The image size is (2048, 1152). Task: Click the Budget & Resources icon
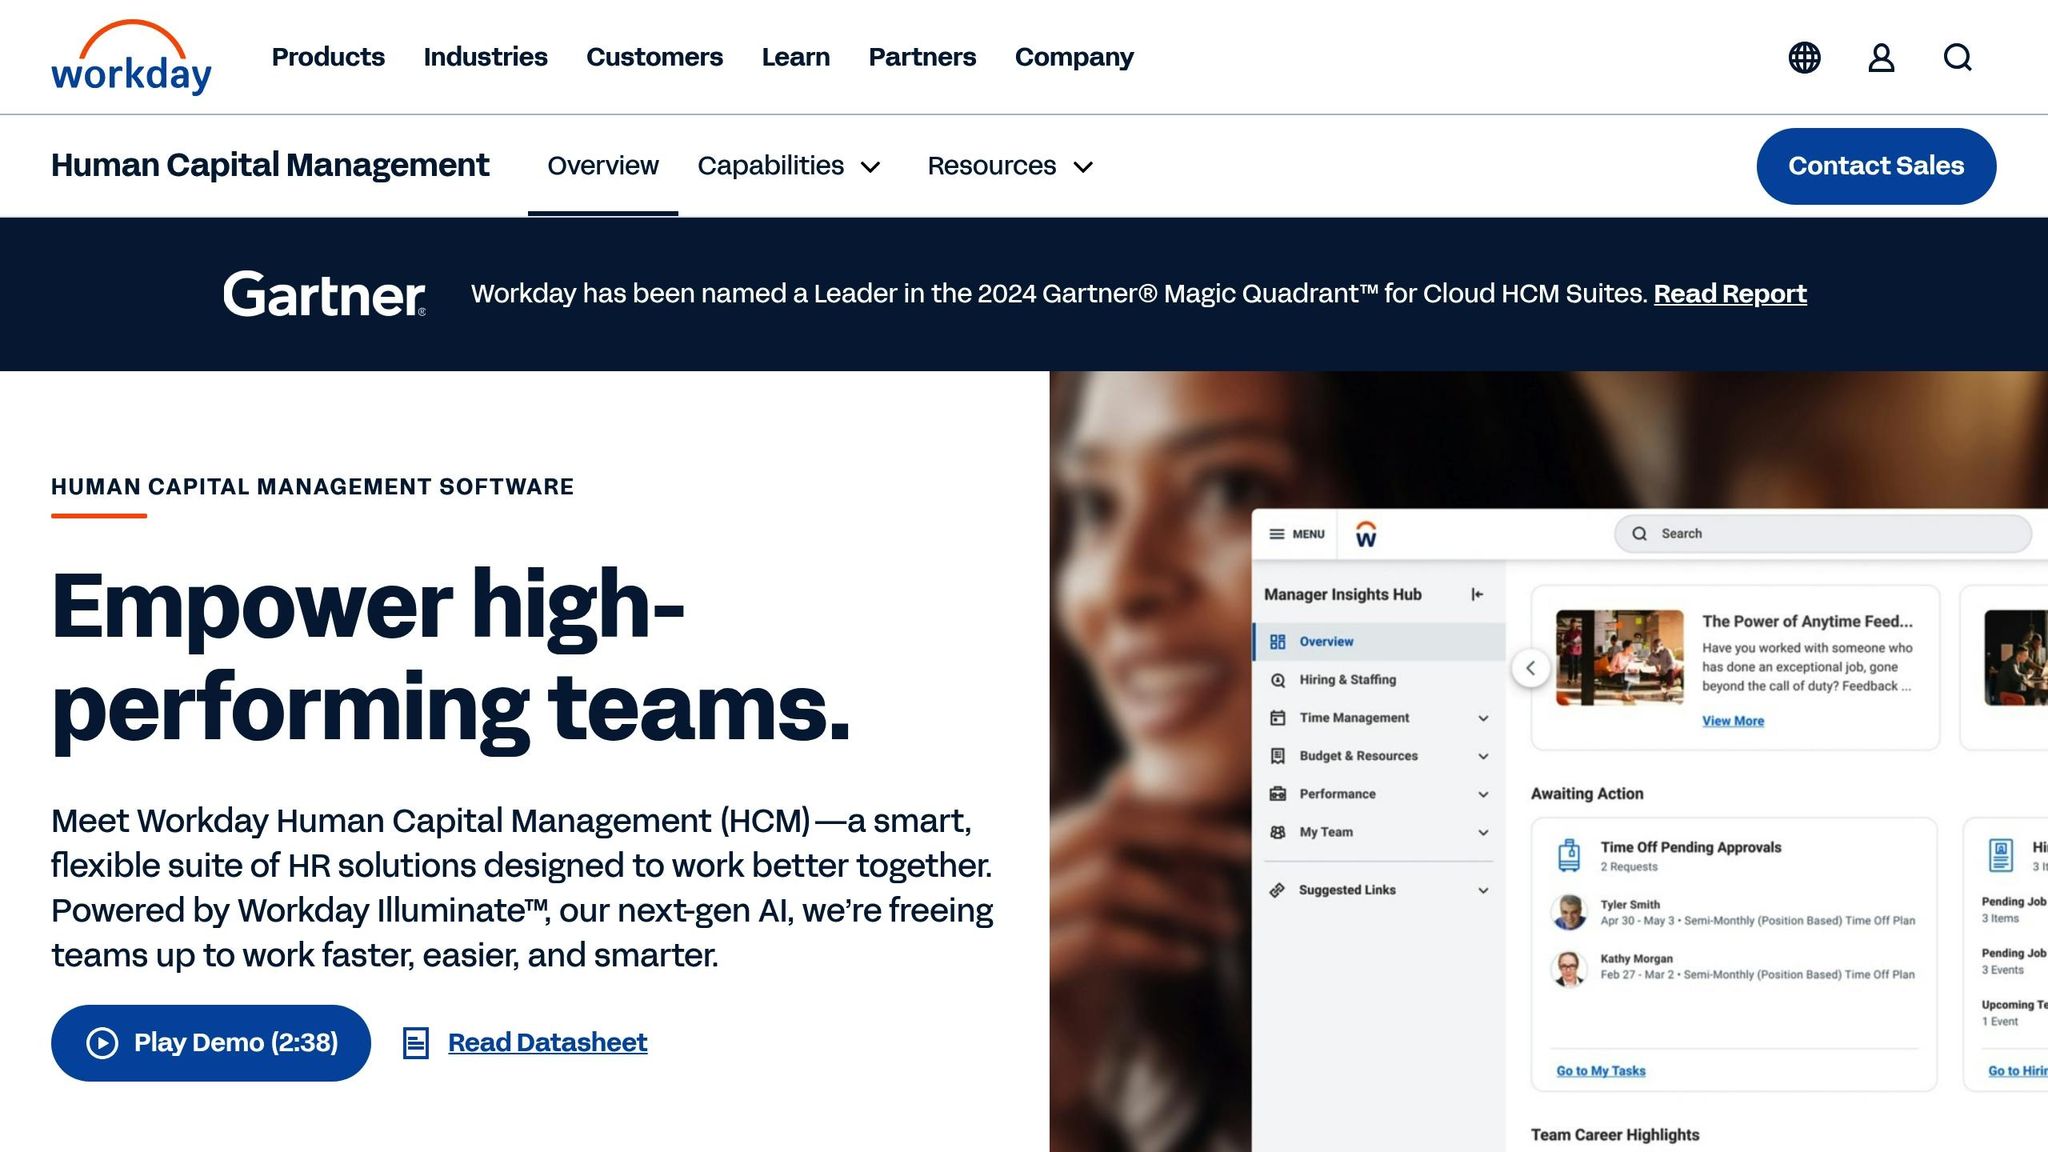click(1278, 756)
